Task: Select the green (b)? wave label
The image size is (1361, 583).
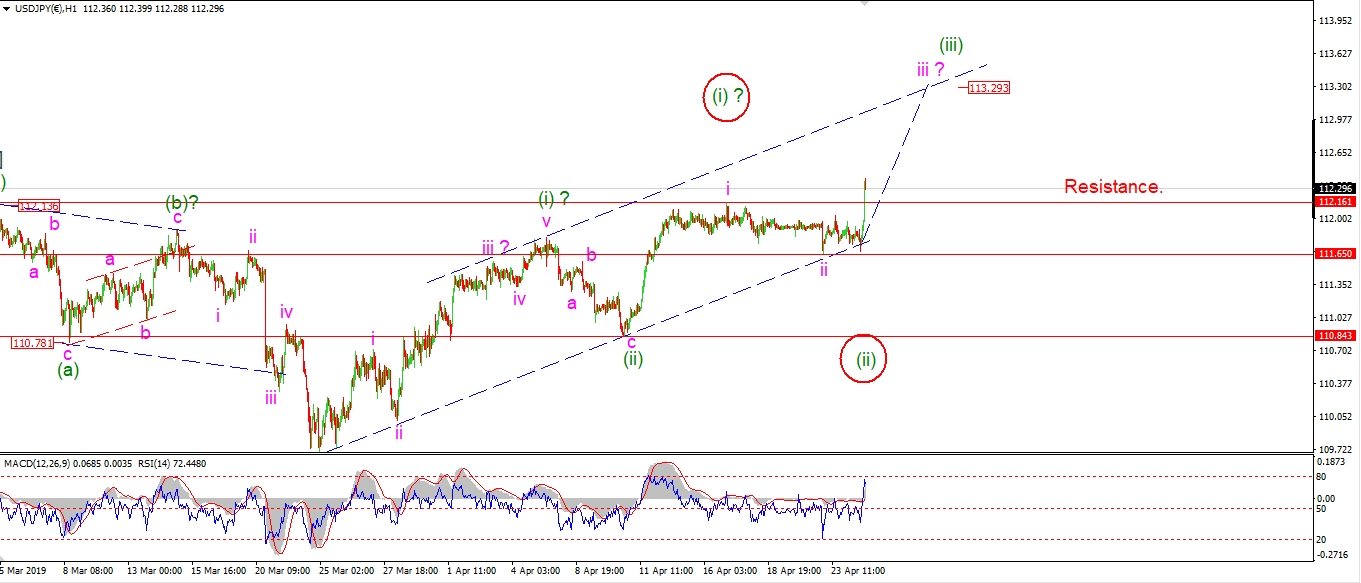Action: pos(181,203)
